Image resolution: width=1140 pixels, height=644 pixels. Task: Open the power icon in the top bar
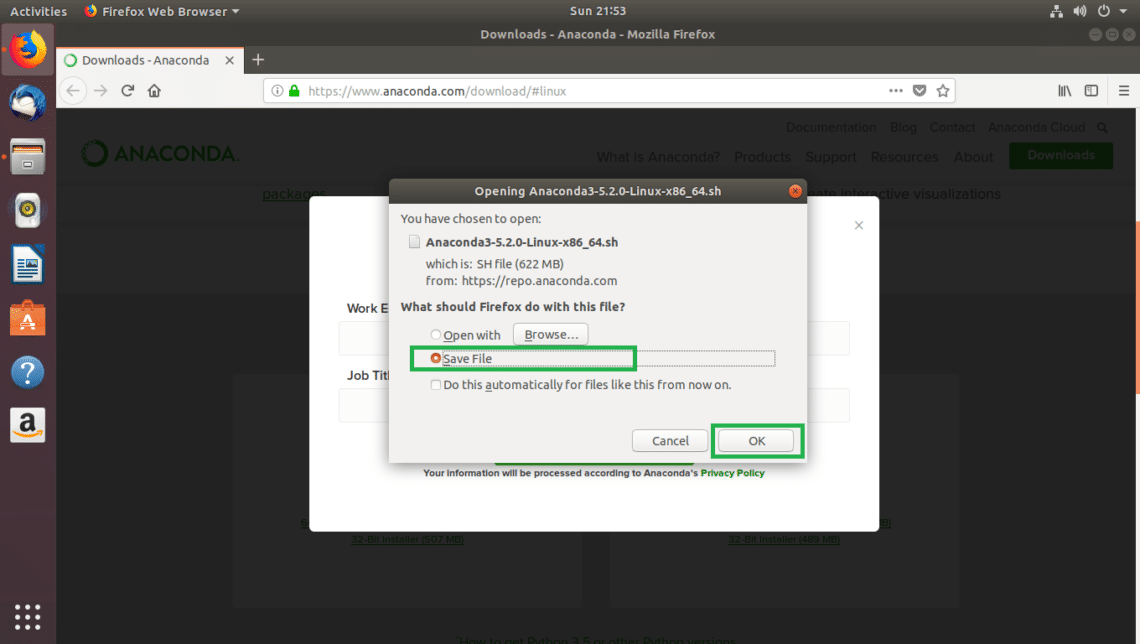point(1104,11)
